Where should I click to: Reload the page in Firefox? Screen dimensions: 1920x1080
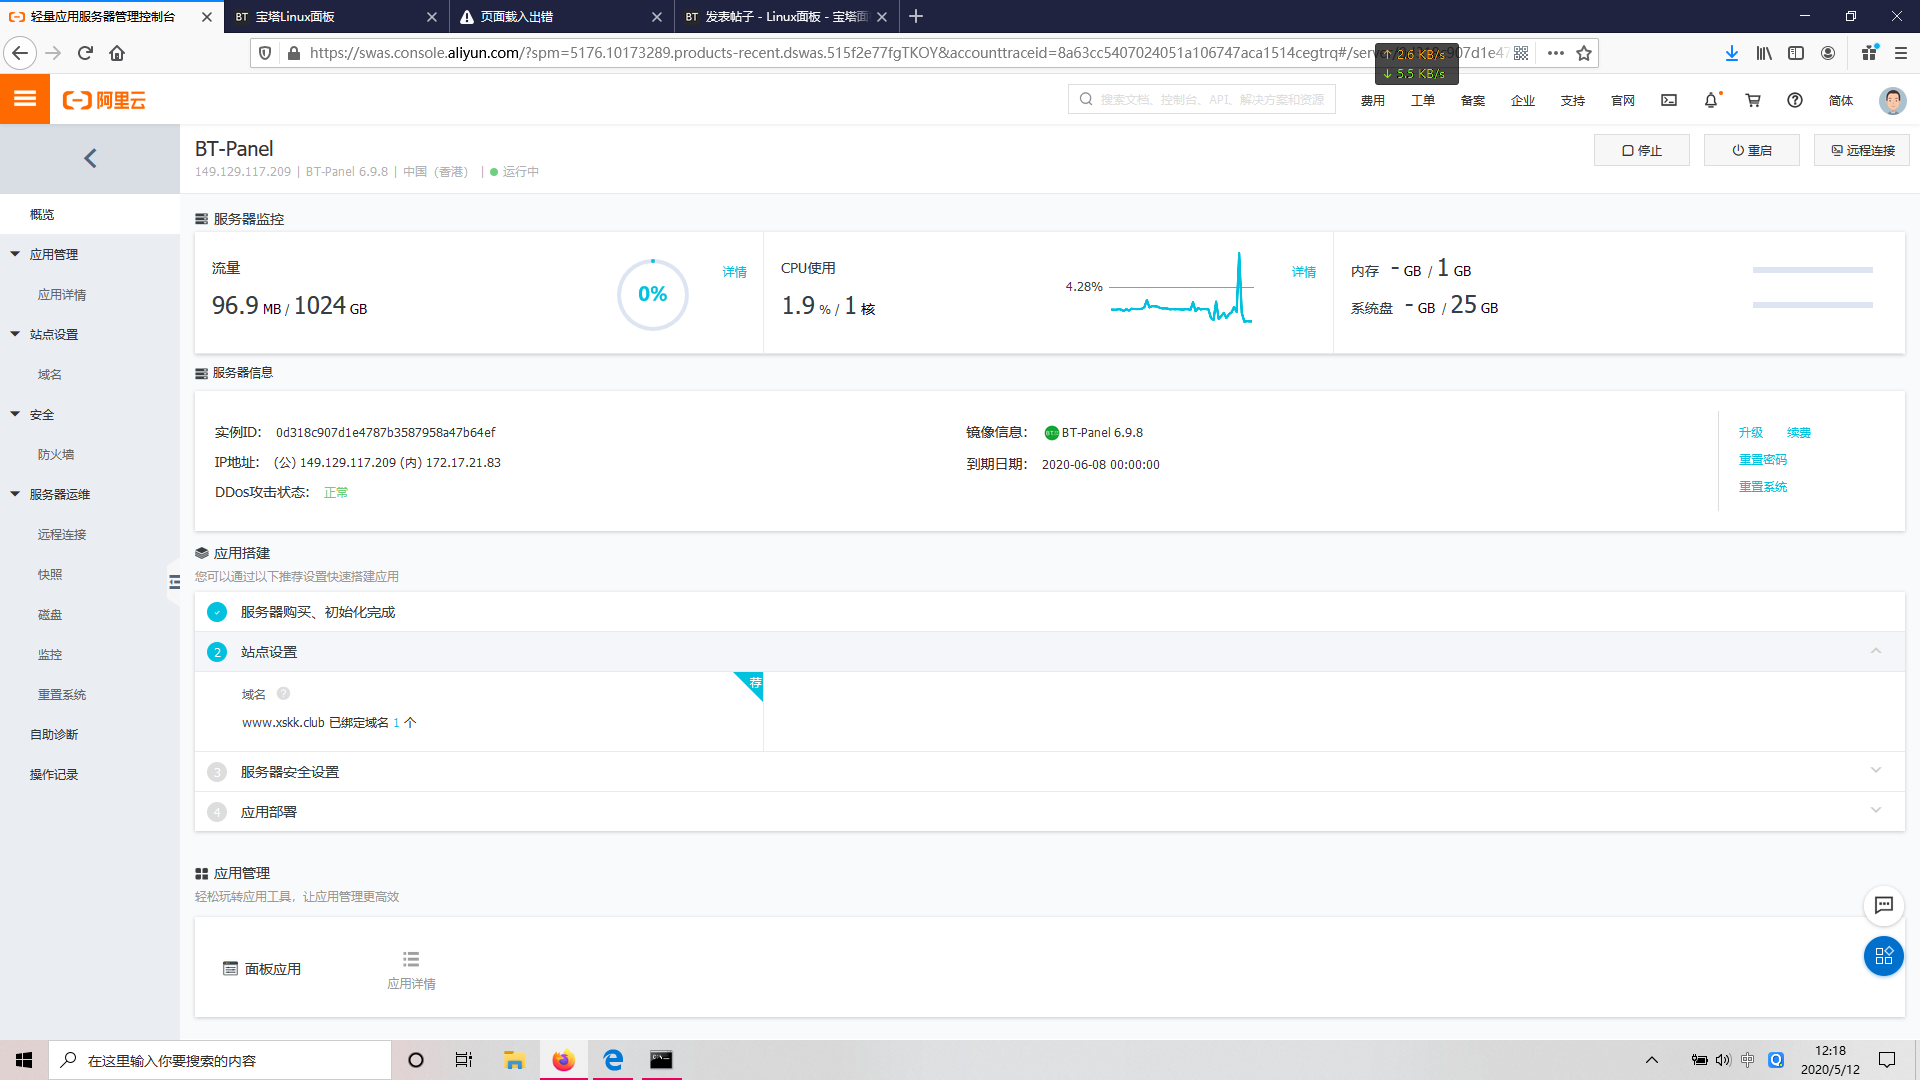tap(85, 53)
